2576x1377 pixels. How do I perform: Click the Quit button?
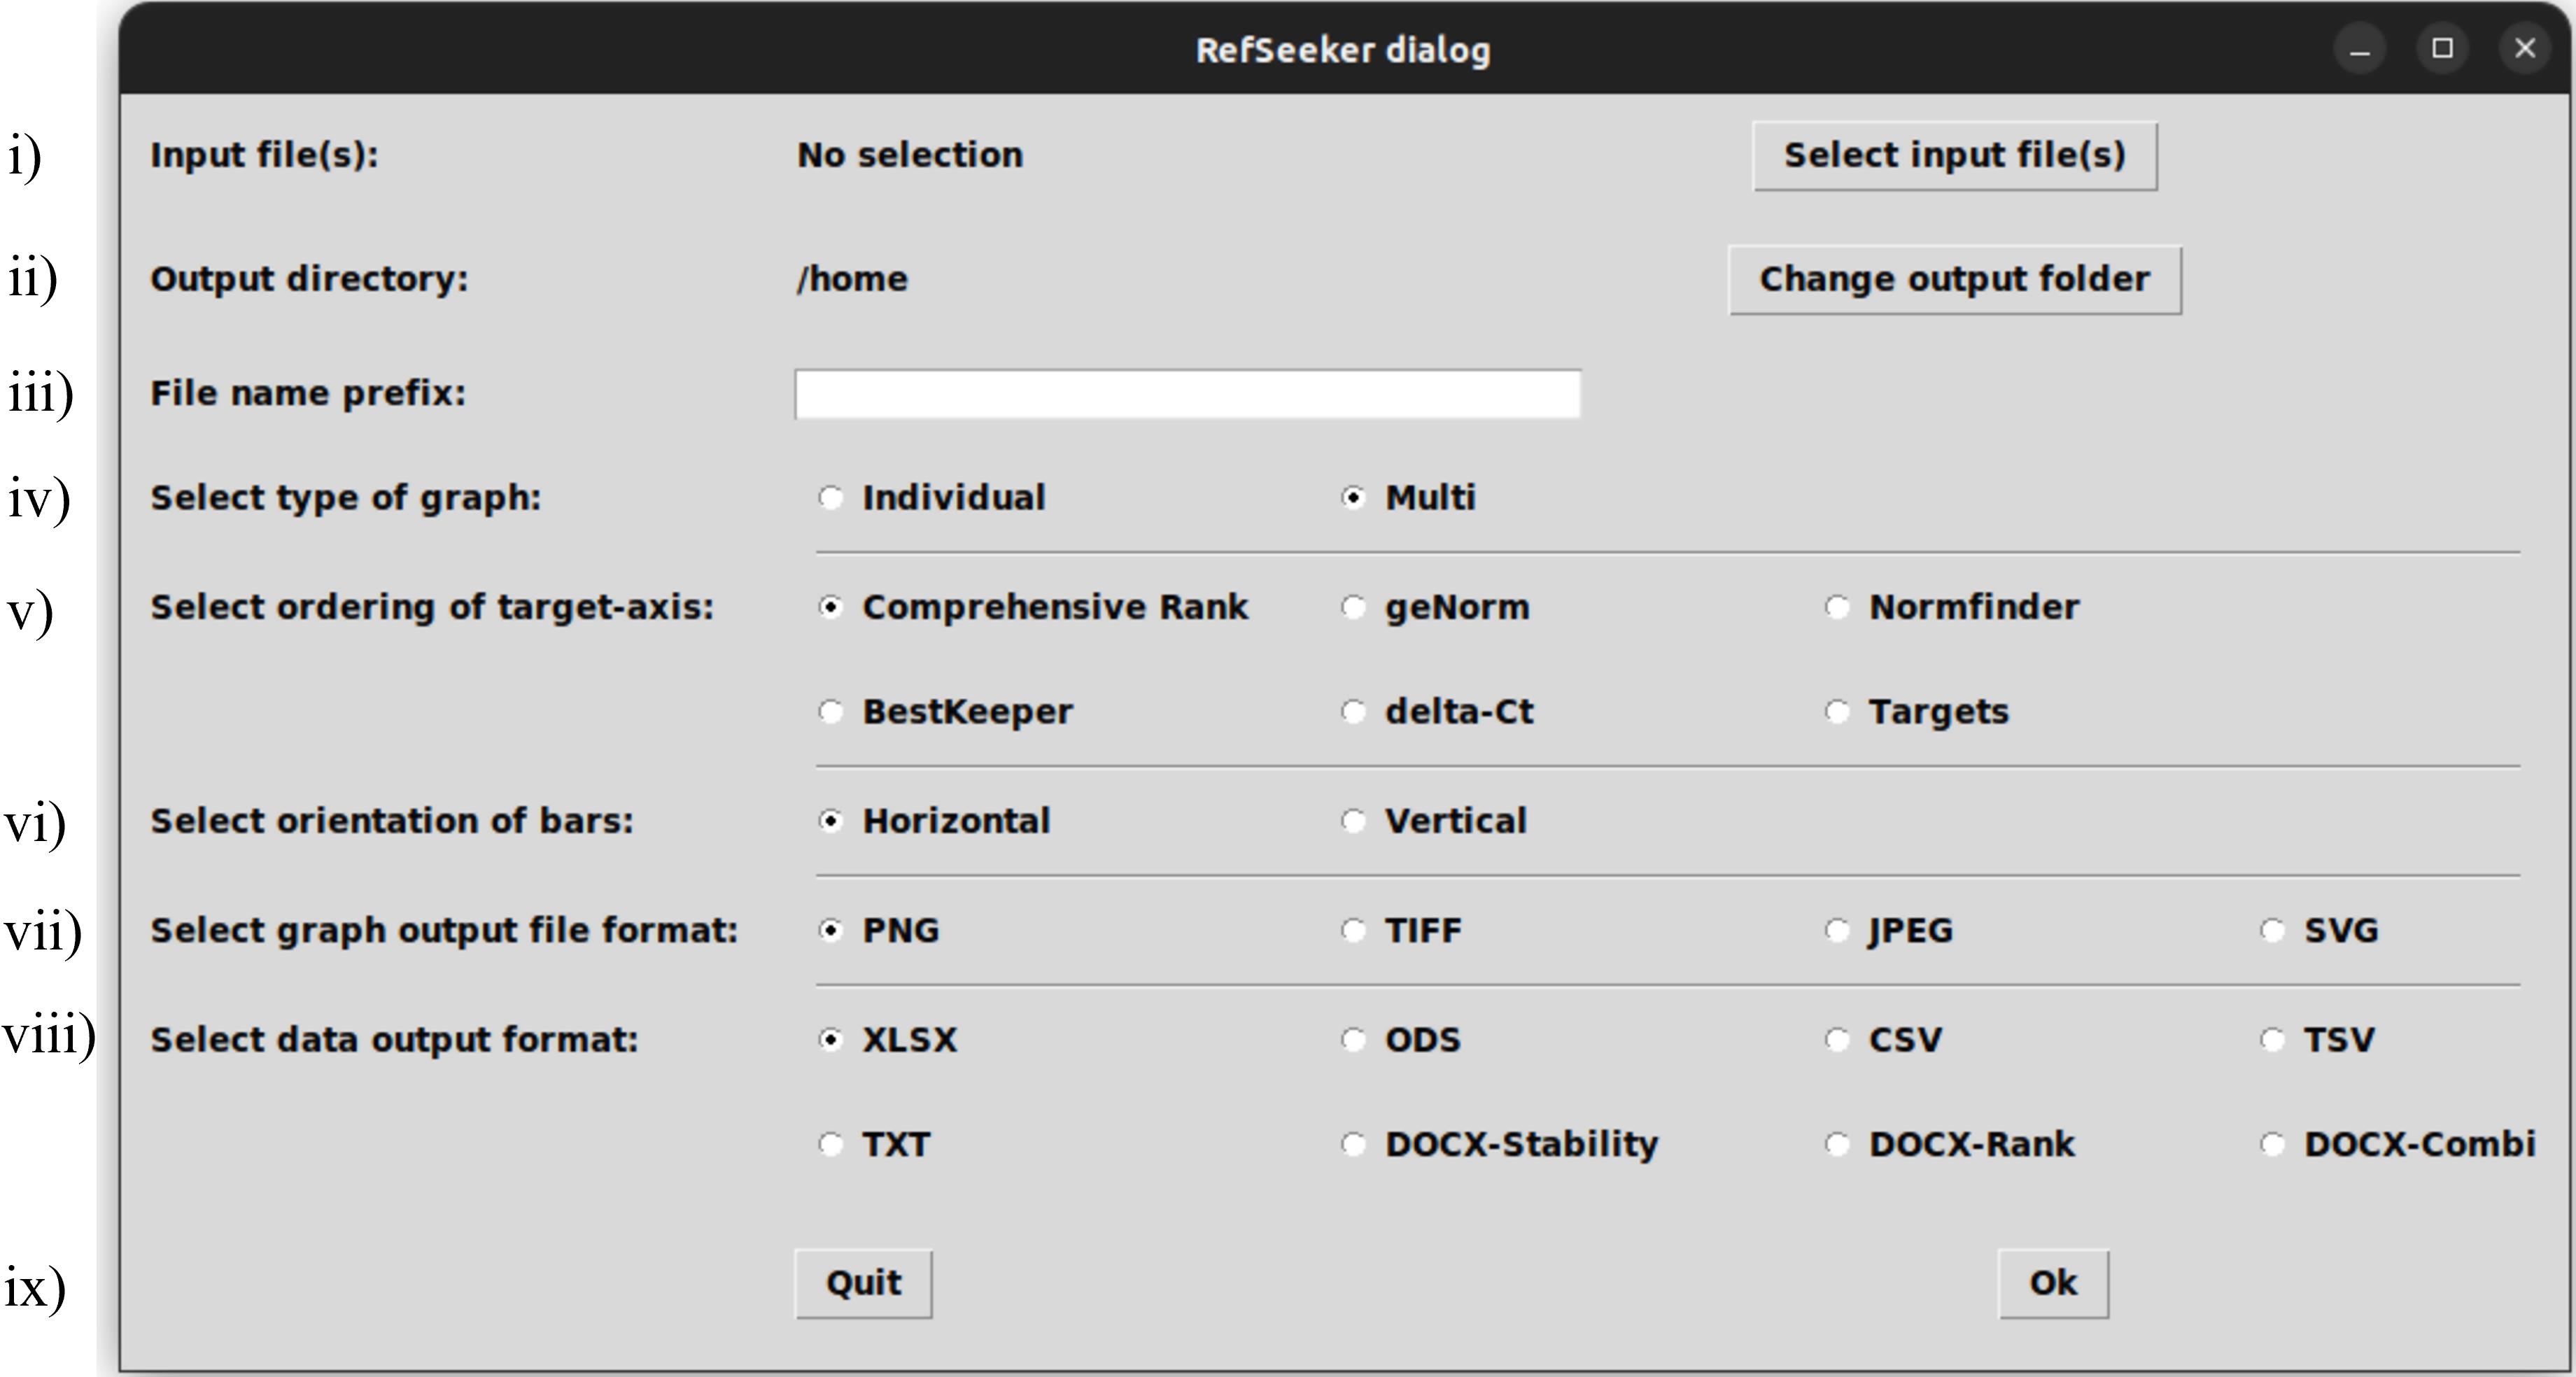(x=864, y=1284)
